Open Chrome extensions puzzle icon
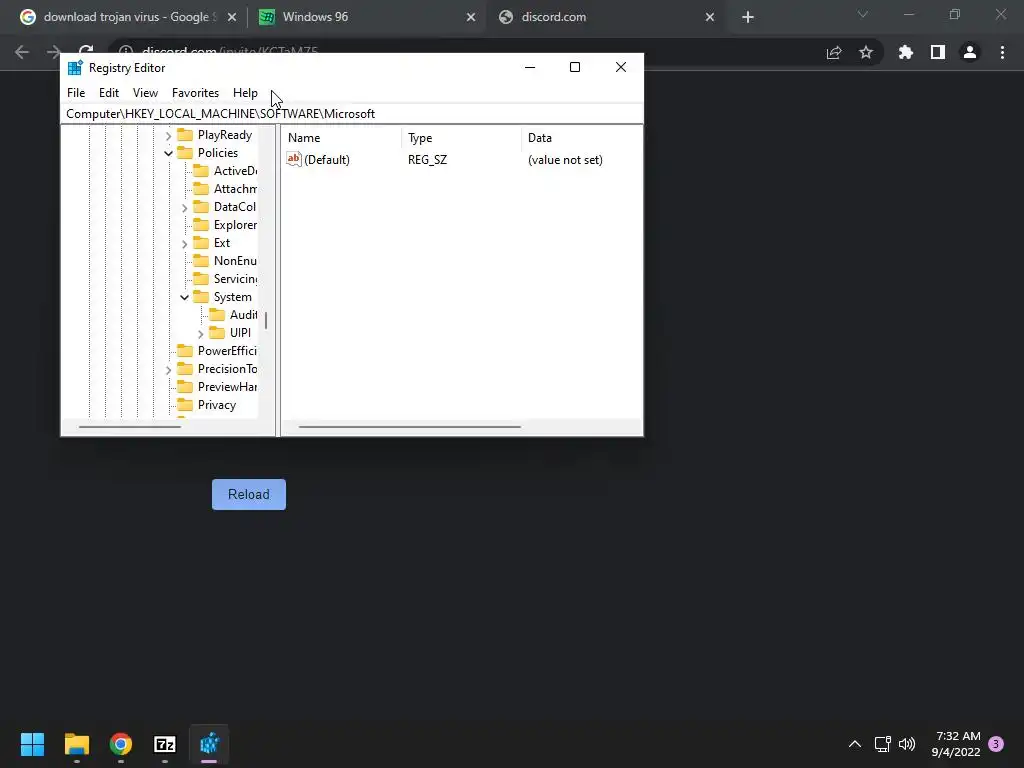The height and width of the screenshot is (768, 1024). tap(906, 52)
